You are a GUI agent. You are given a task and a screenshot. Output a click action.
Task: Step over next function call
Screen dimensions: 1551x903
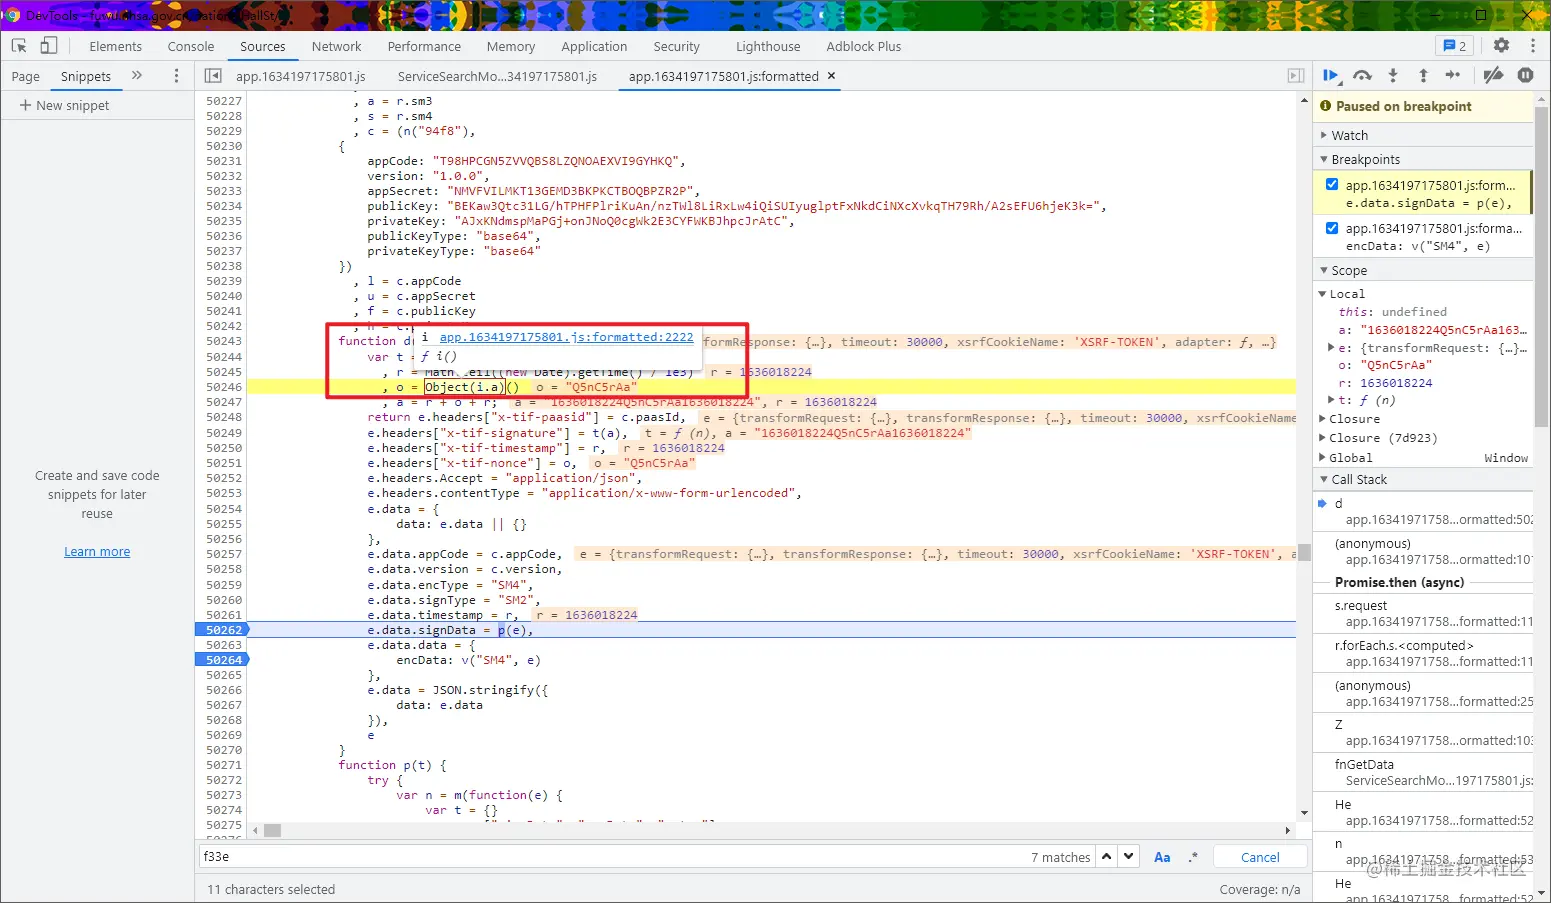1362,76
